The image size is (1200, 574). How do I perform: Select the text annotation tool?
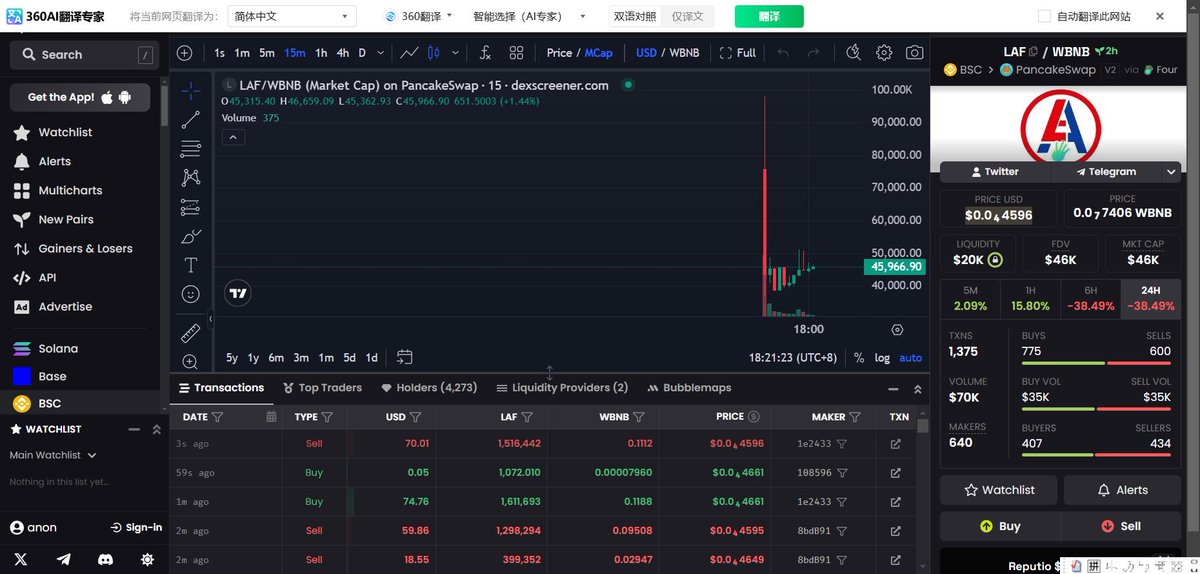(x=191, y=265)
